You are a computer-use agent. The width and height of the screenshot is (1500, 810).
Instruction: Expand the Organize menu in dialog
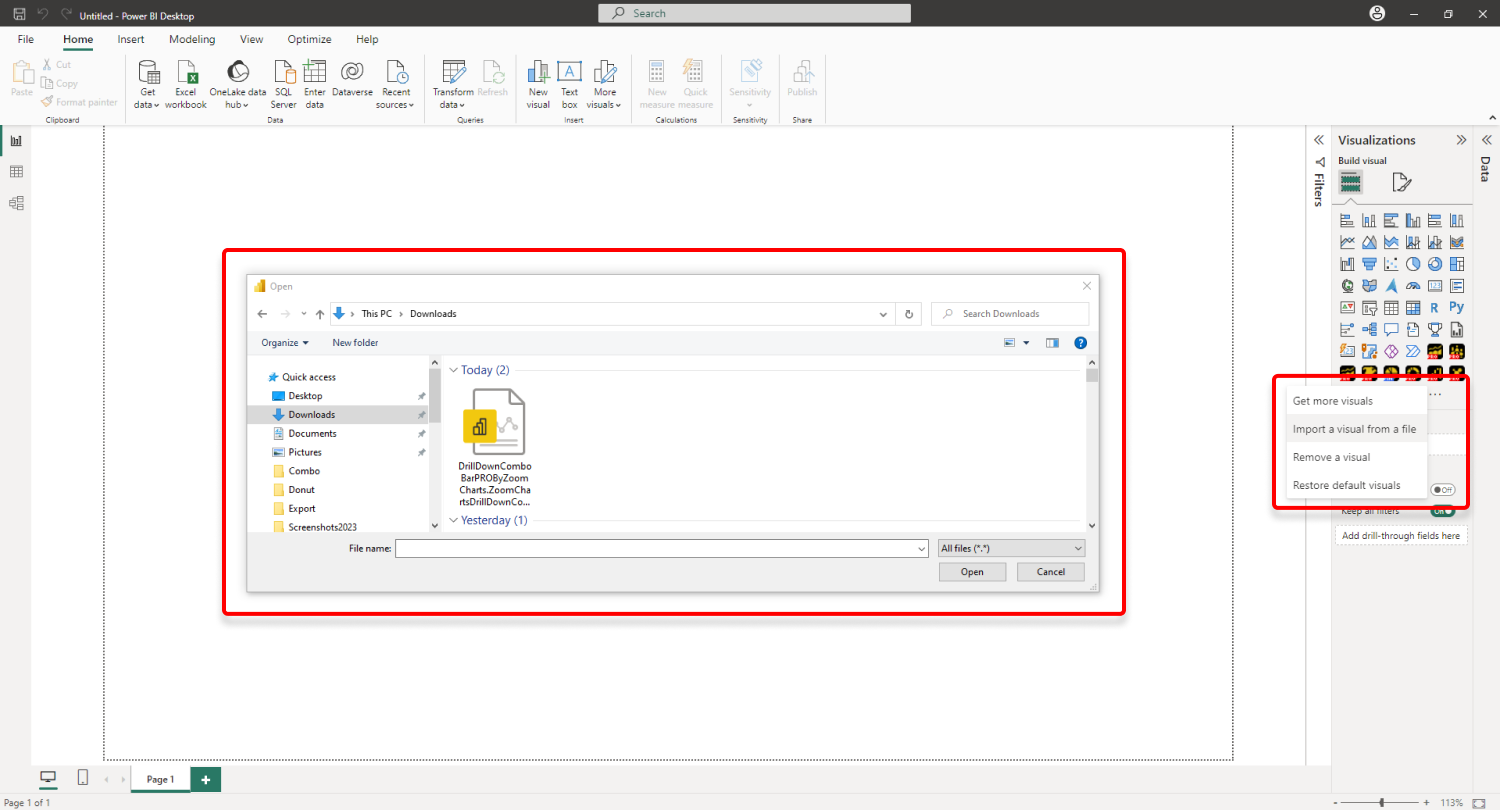pyautogui.click(x=285, y=342)
